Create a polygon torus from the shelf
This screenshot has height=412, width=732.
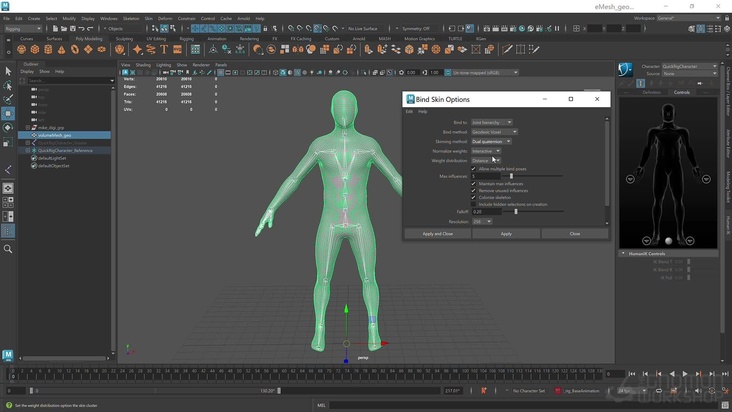[75, 49]
